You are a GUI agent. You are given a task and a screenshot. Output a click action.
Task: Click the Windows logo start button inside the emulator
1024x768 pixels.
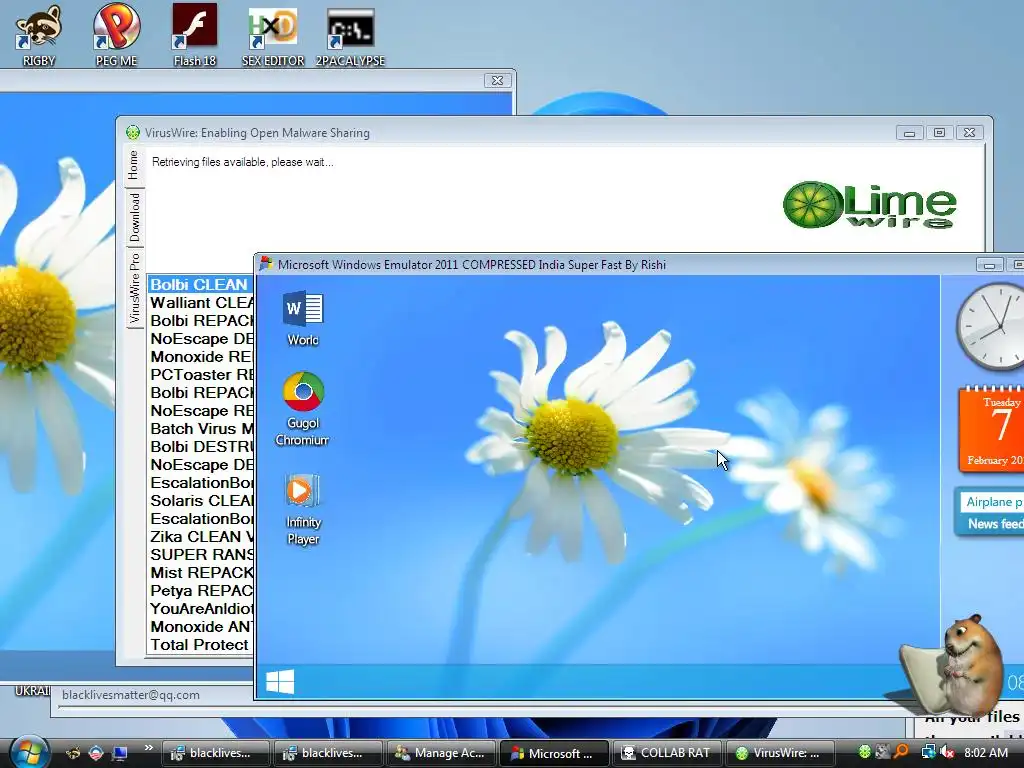280,682
